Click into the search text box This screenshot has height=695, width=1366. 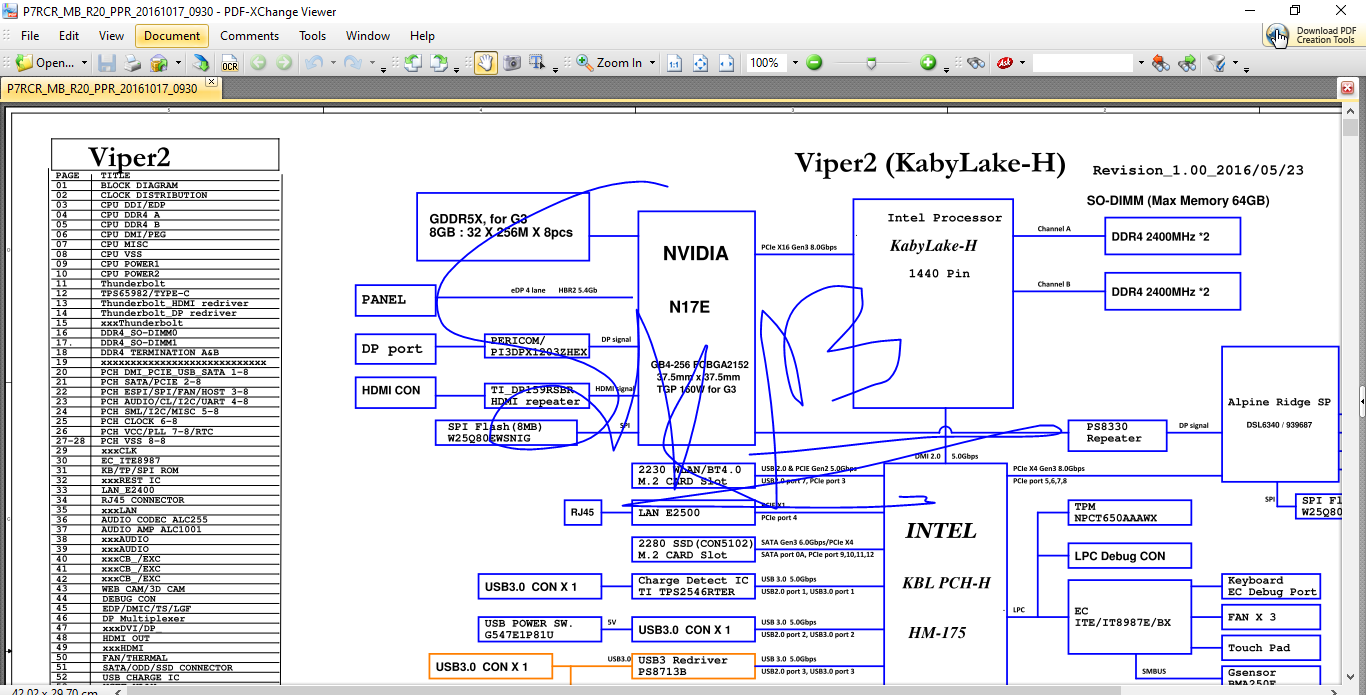click(1083, 63)
